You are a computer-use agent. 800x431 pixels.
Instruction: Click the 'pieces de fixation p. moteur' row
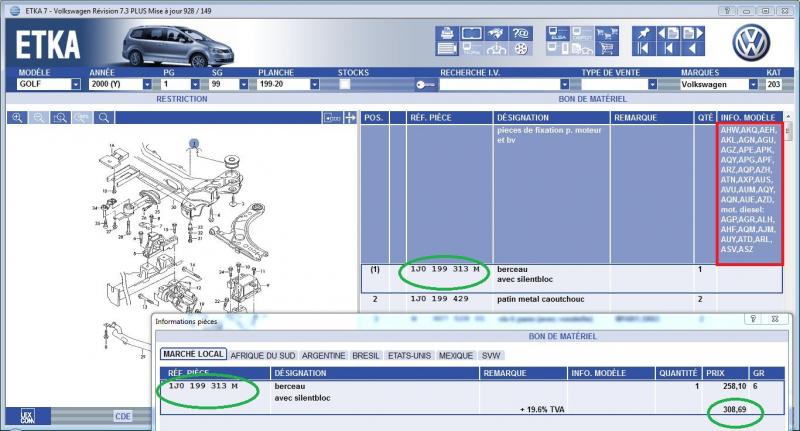tap(571, 194)
